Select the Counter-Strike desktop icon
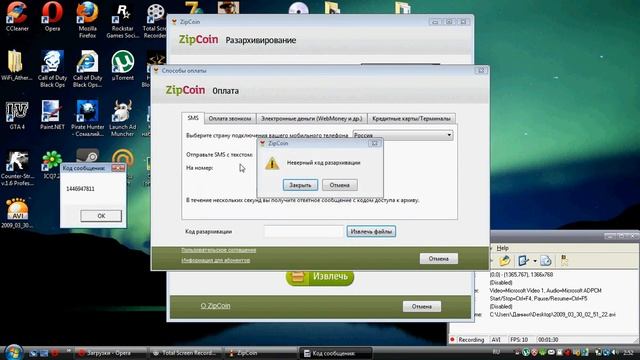640x360 pixels. pyautogui.click(x=17, y=168)
